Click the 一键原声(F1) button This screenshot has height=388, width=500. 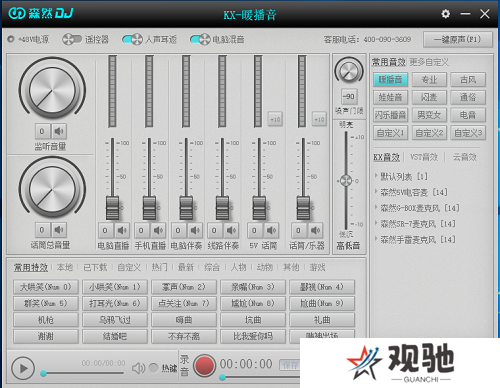point(458,40)
